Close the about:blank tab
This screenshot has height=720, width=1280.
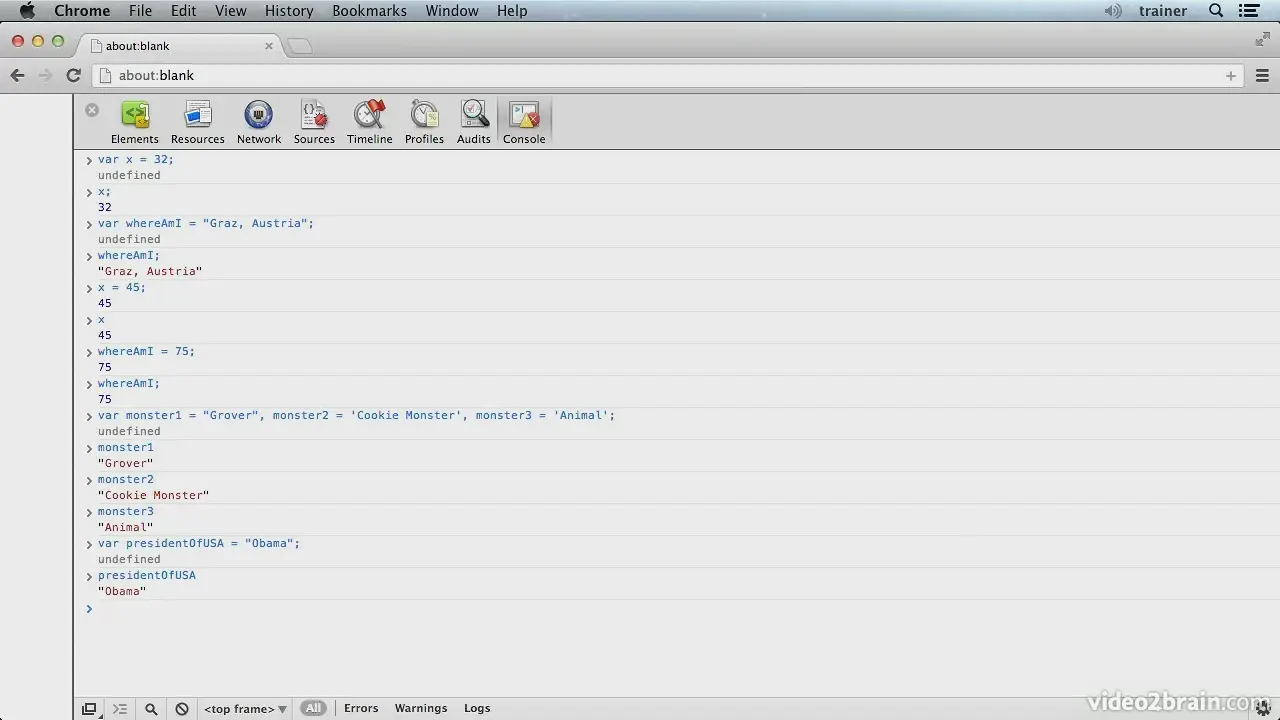[269, 45]
